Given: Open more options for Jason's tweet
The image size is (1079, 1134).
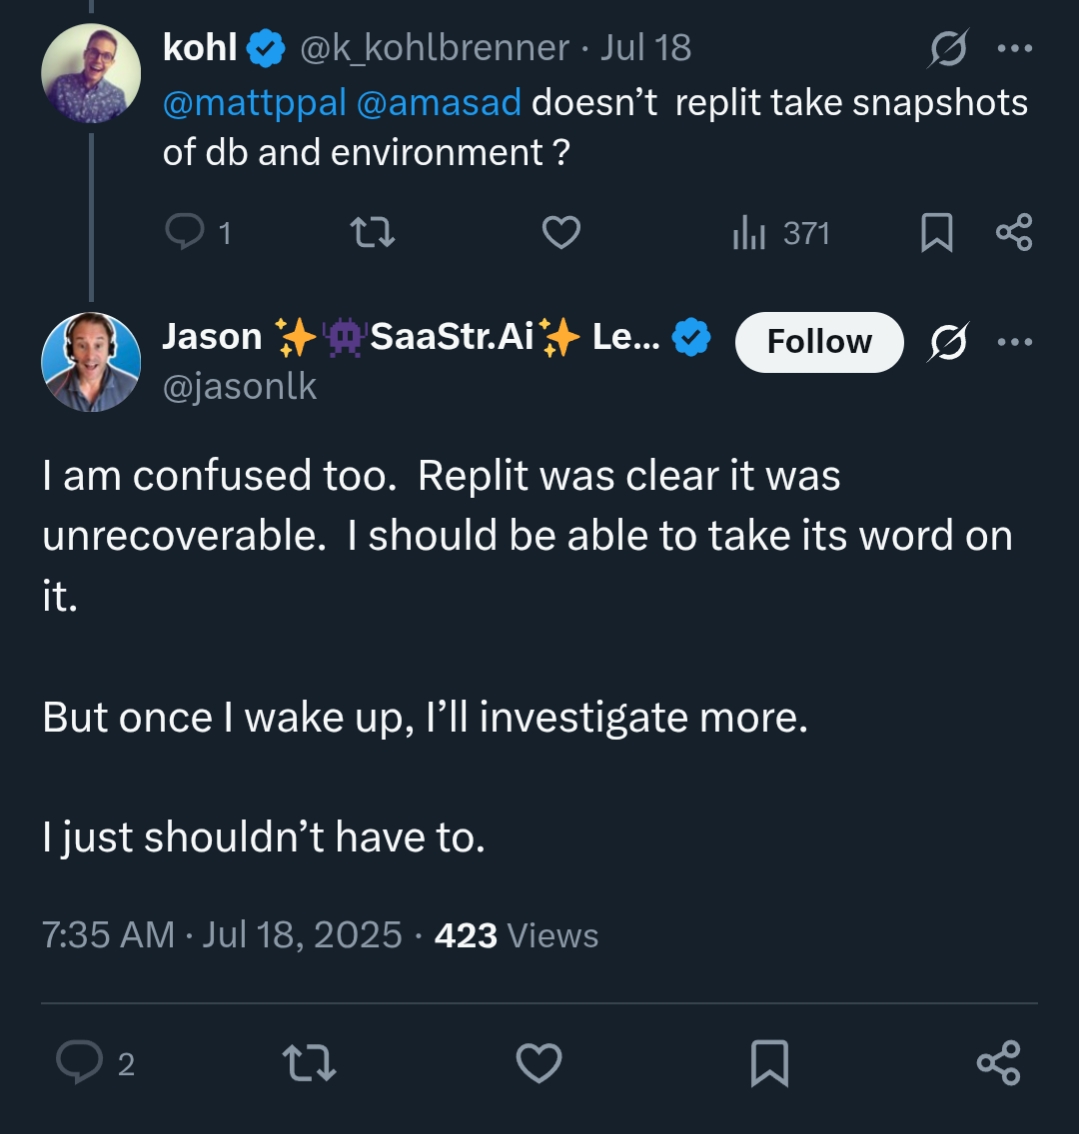Looking at the screenshot, I should click(x=1015, y=342).
